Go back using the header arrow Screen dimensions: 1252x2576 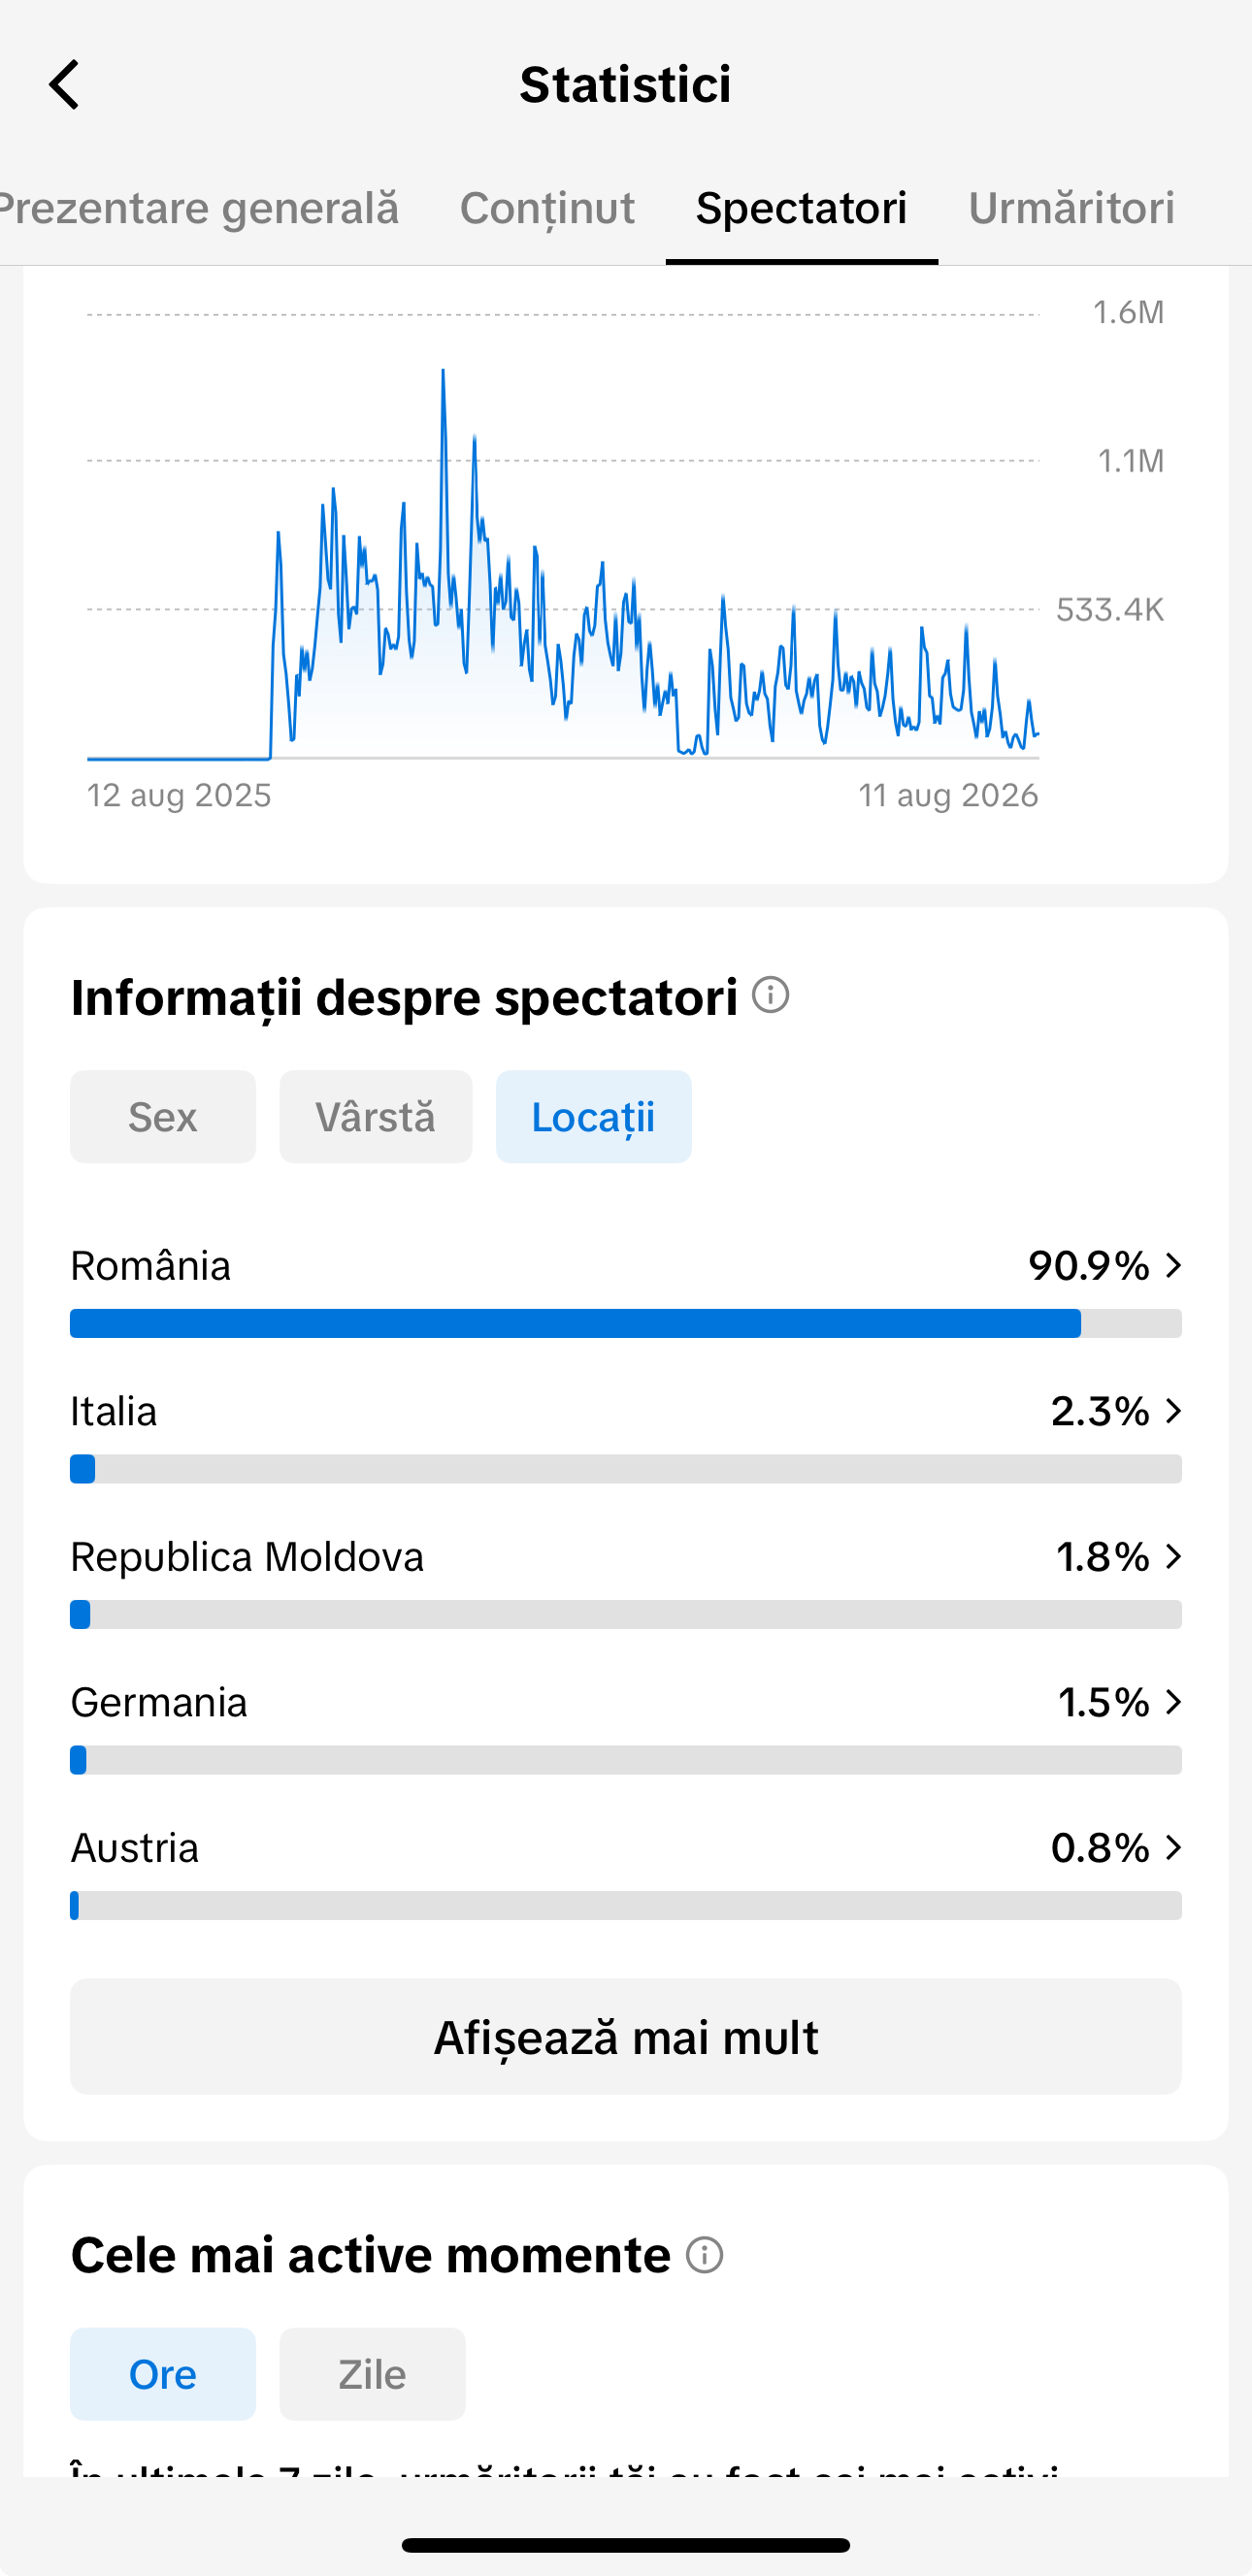point(64,84)
